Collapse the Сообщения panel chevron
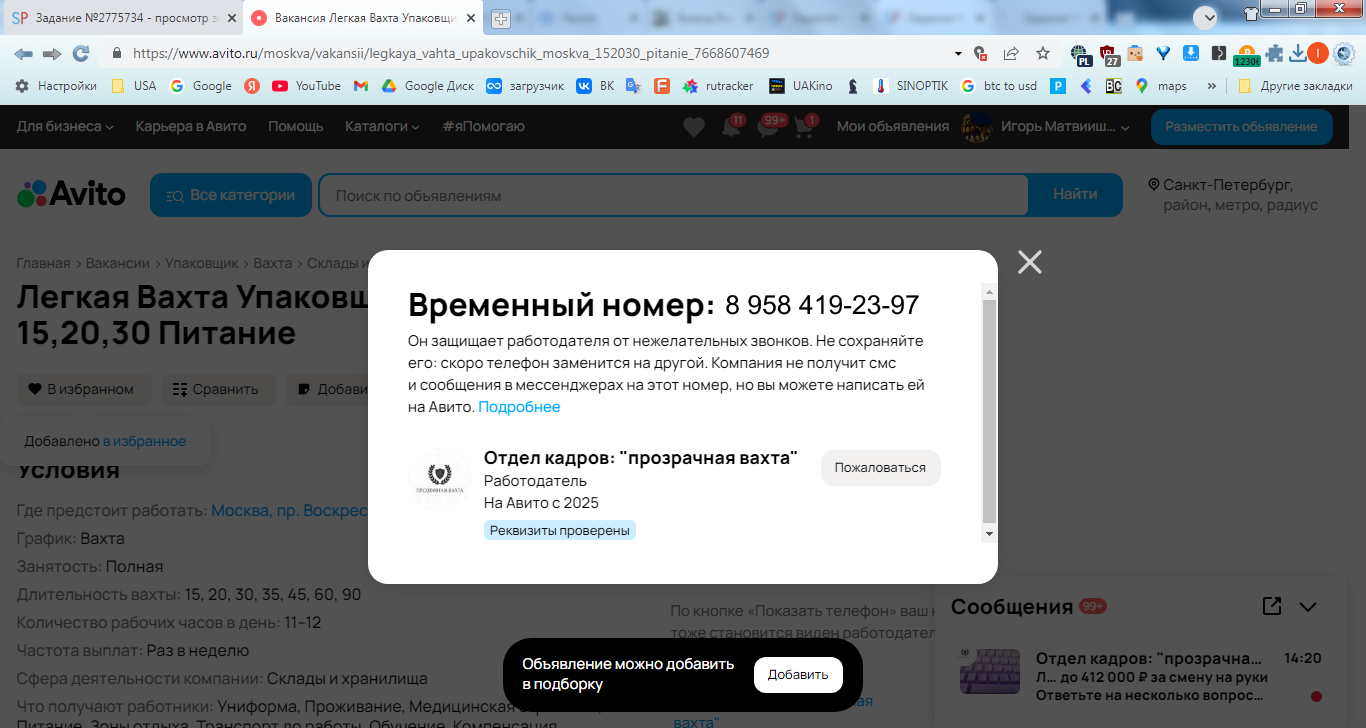This screenshot has width=1366, height=728. pos(1308,606)
